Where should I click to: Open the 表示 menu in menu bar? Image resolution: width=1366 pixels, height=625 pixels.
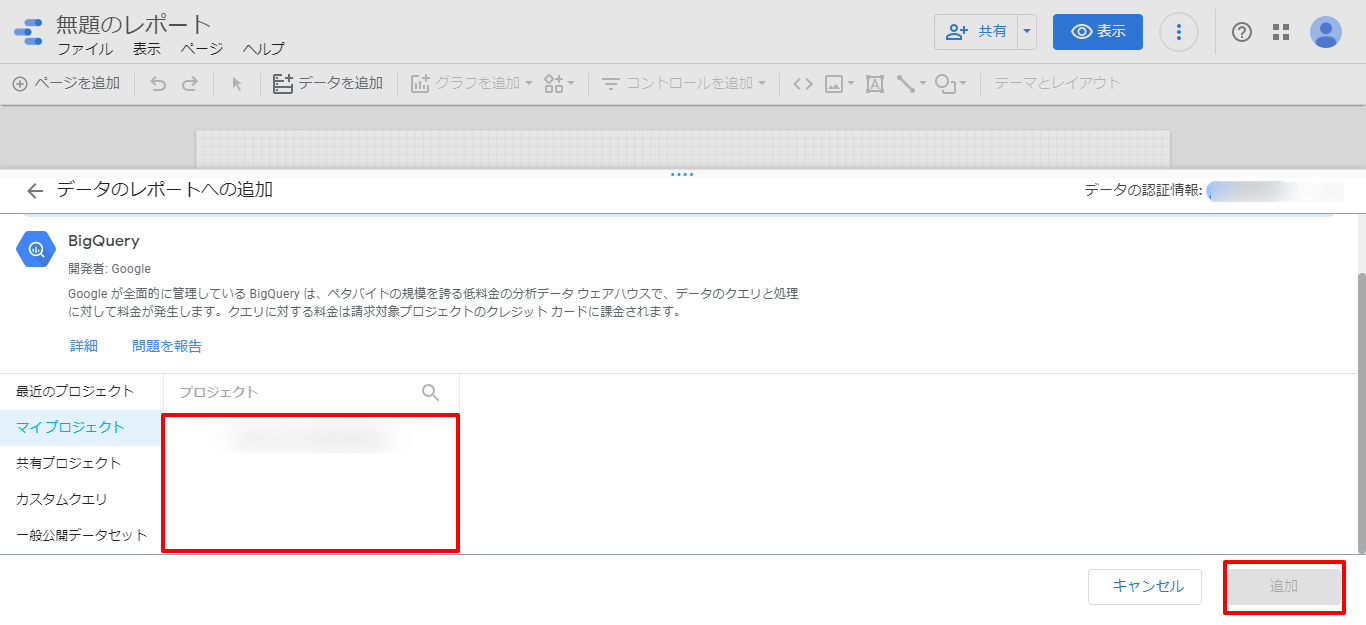[147, 49]
